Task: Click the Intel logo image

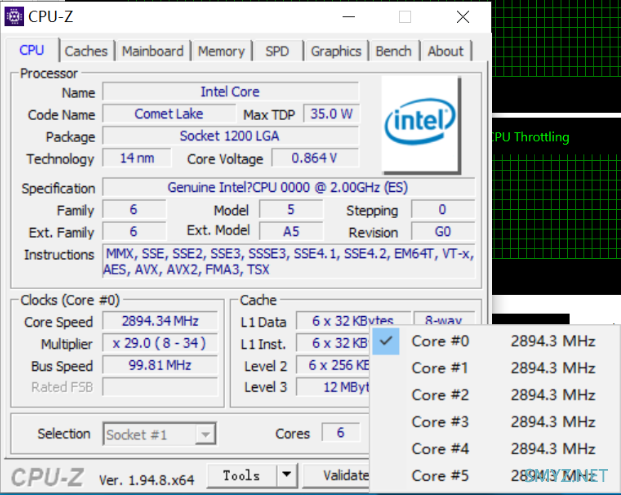Action: click(x=421, y=124)
